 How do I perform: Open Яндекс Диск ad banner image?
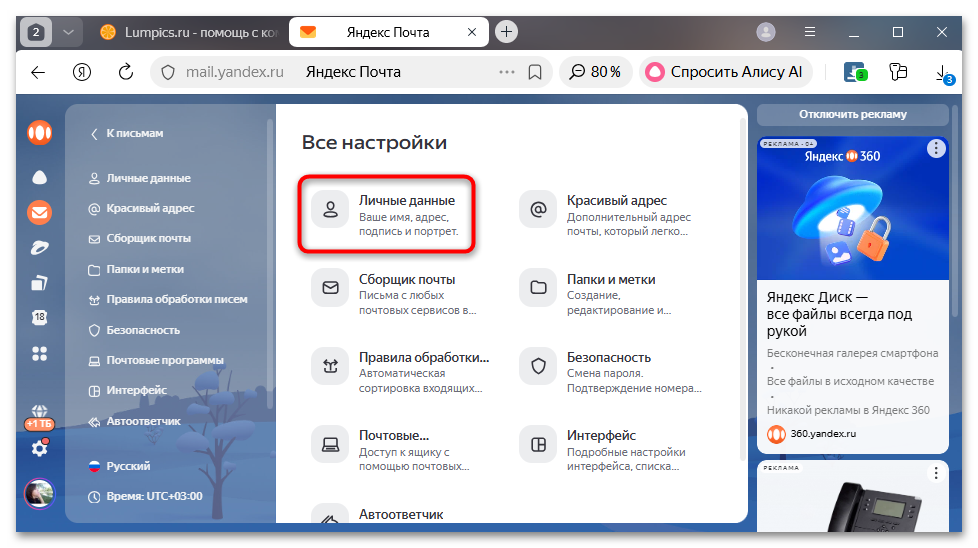coord(853,208)
